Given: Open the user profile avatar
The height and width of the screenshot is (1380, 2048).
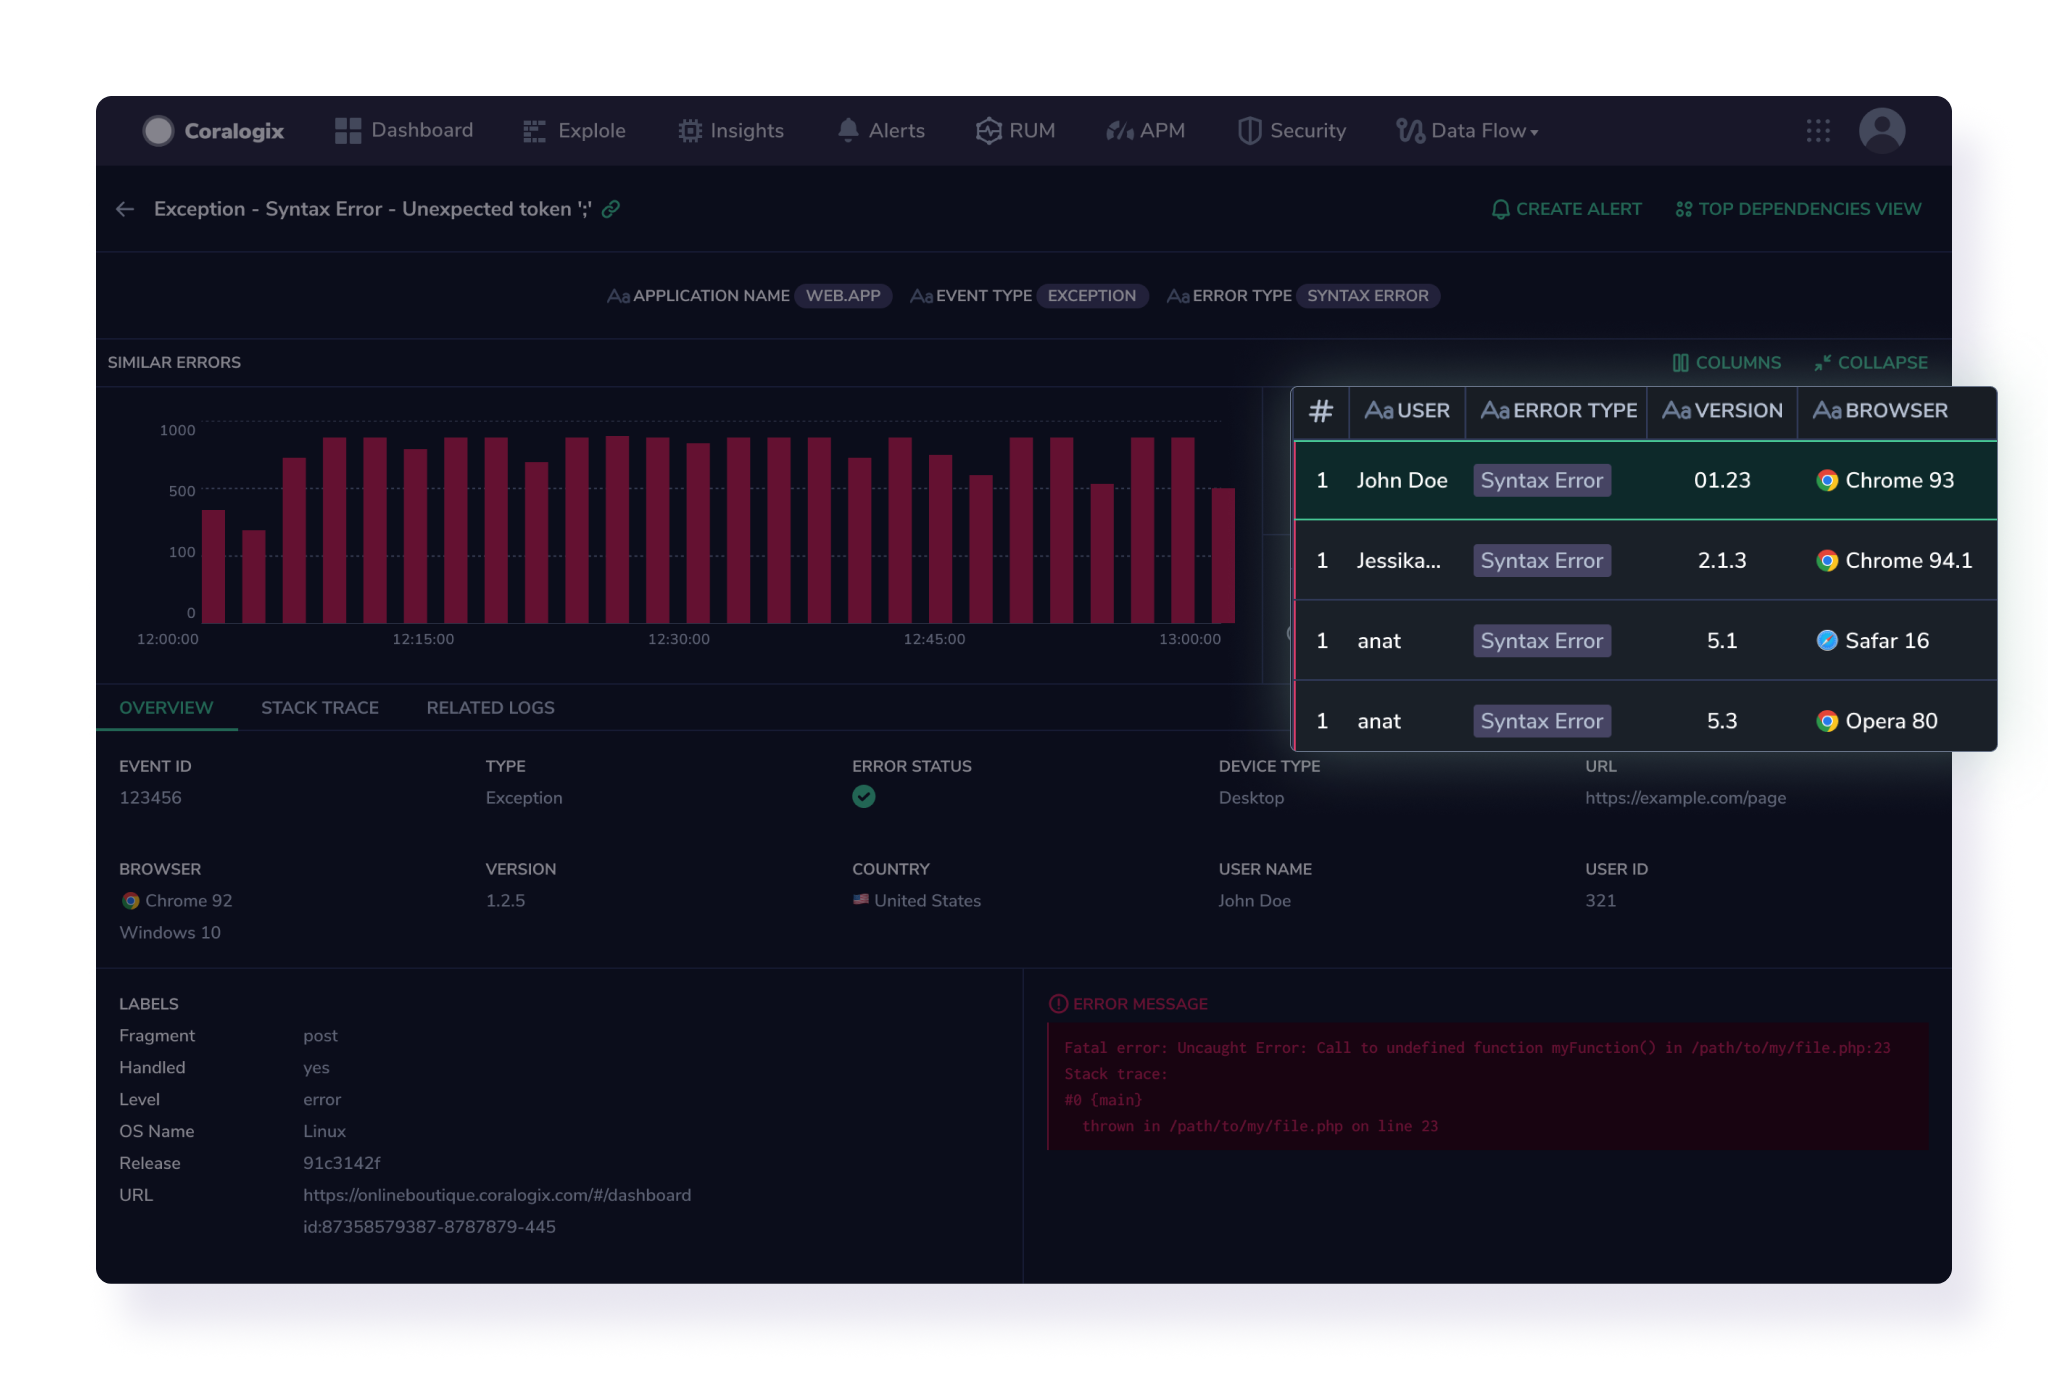Looking at the screenshot, I should [x=1882, y=131].
